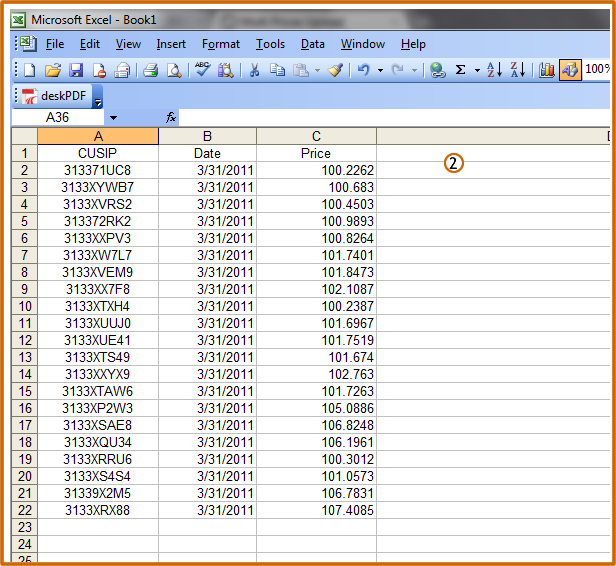
Task: Open the Paste options dropdown arrow
Action: point(317,71)
